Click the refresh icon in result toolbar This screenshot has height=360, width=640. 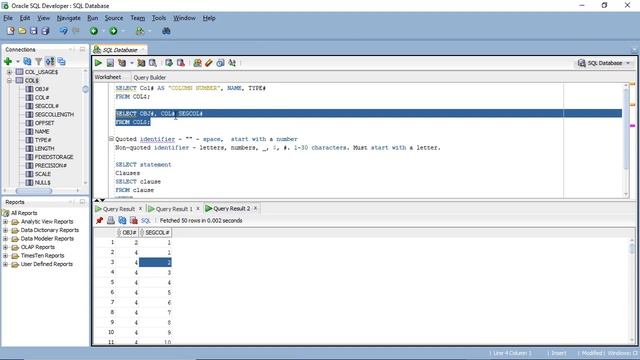coord(122,220)
